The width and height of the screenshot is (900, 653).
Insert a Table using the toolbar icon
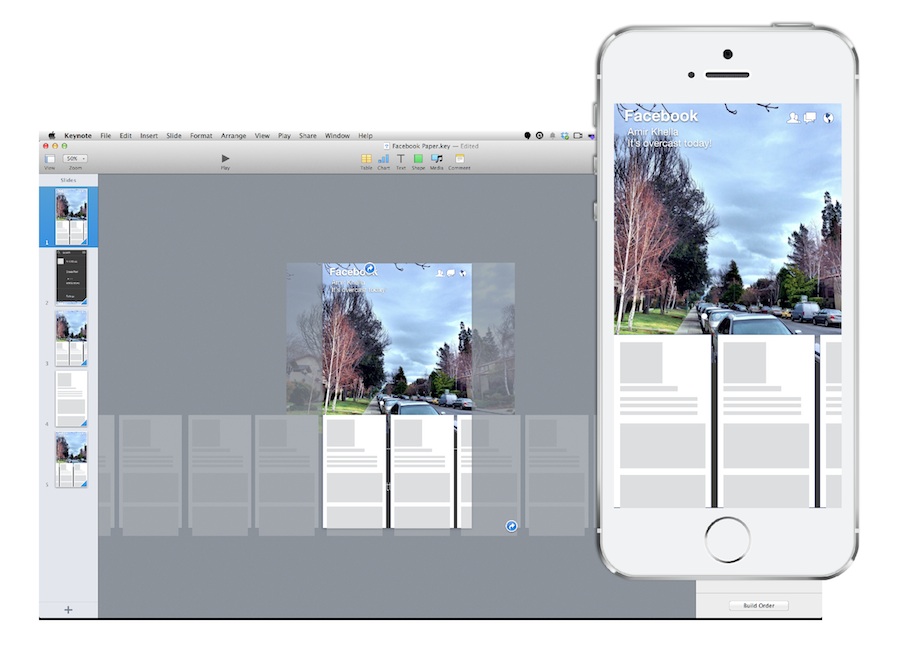pyautogui.click(x=366, y=160)
